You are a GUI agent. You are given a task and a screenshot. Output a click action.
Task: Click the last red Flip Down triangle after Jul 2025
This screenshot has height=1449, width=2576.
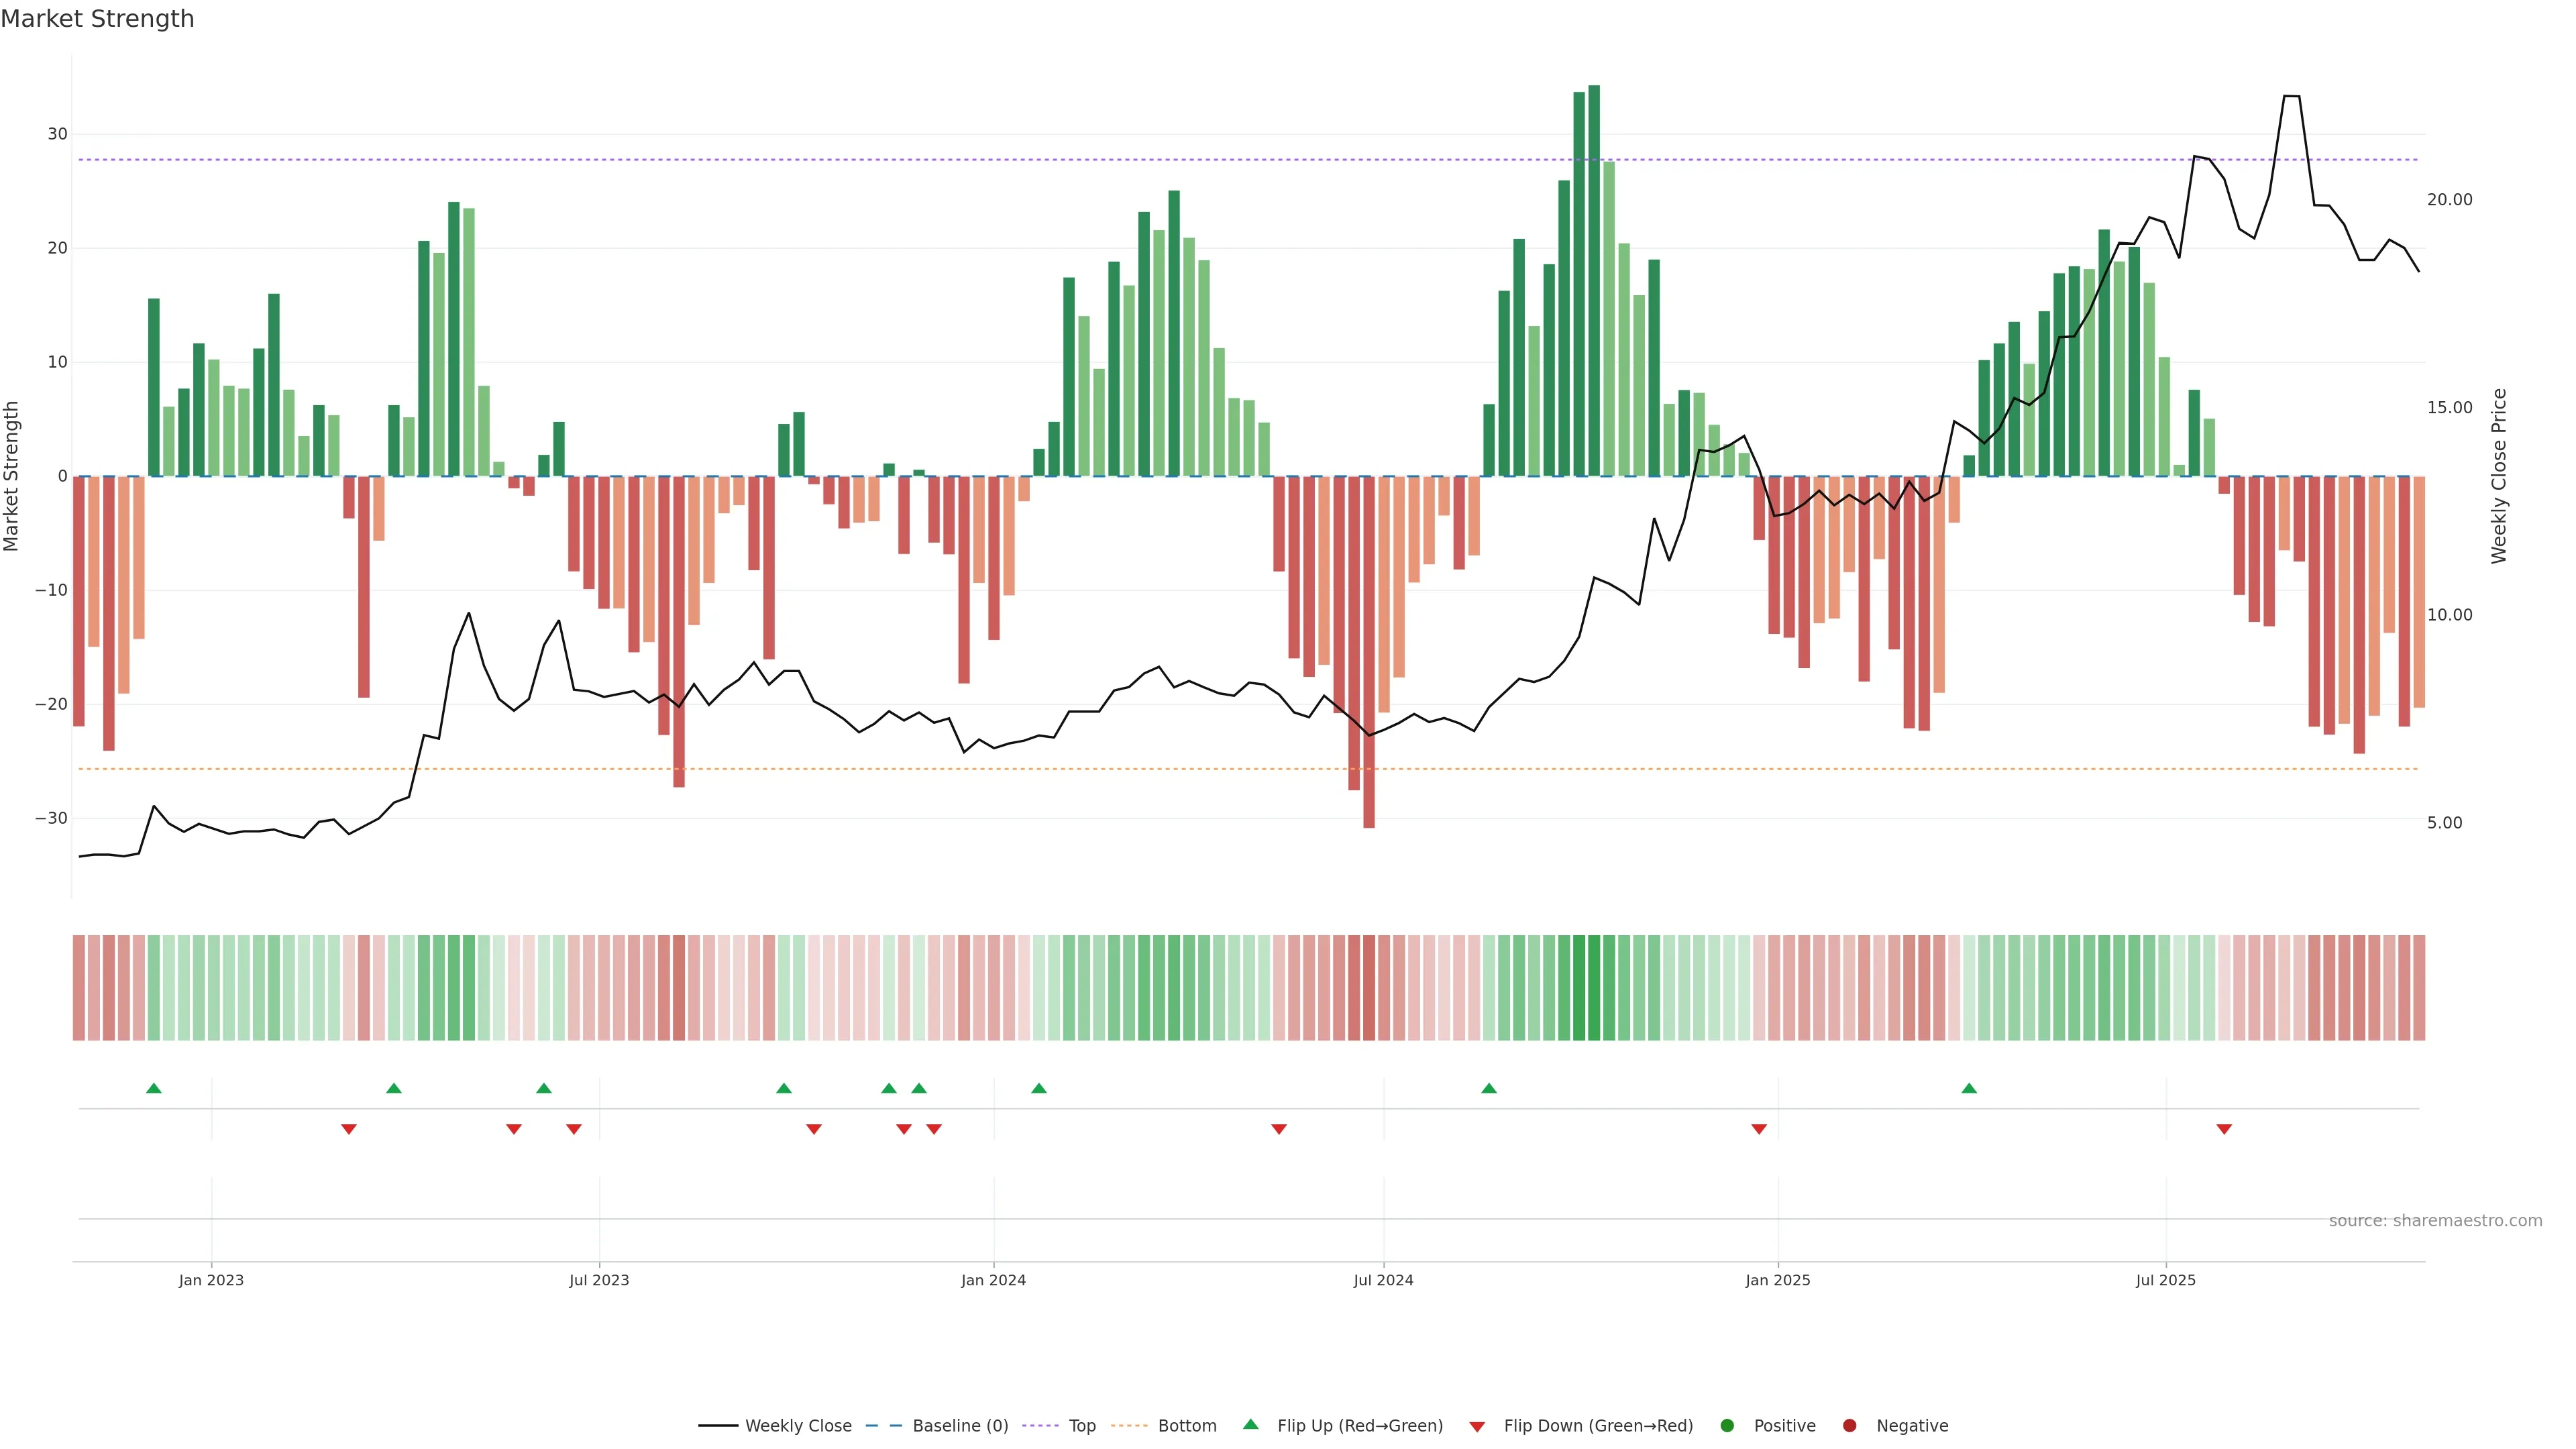coord(2224,1129)
